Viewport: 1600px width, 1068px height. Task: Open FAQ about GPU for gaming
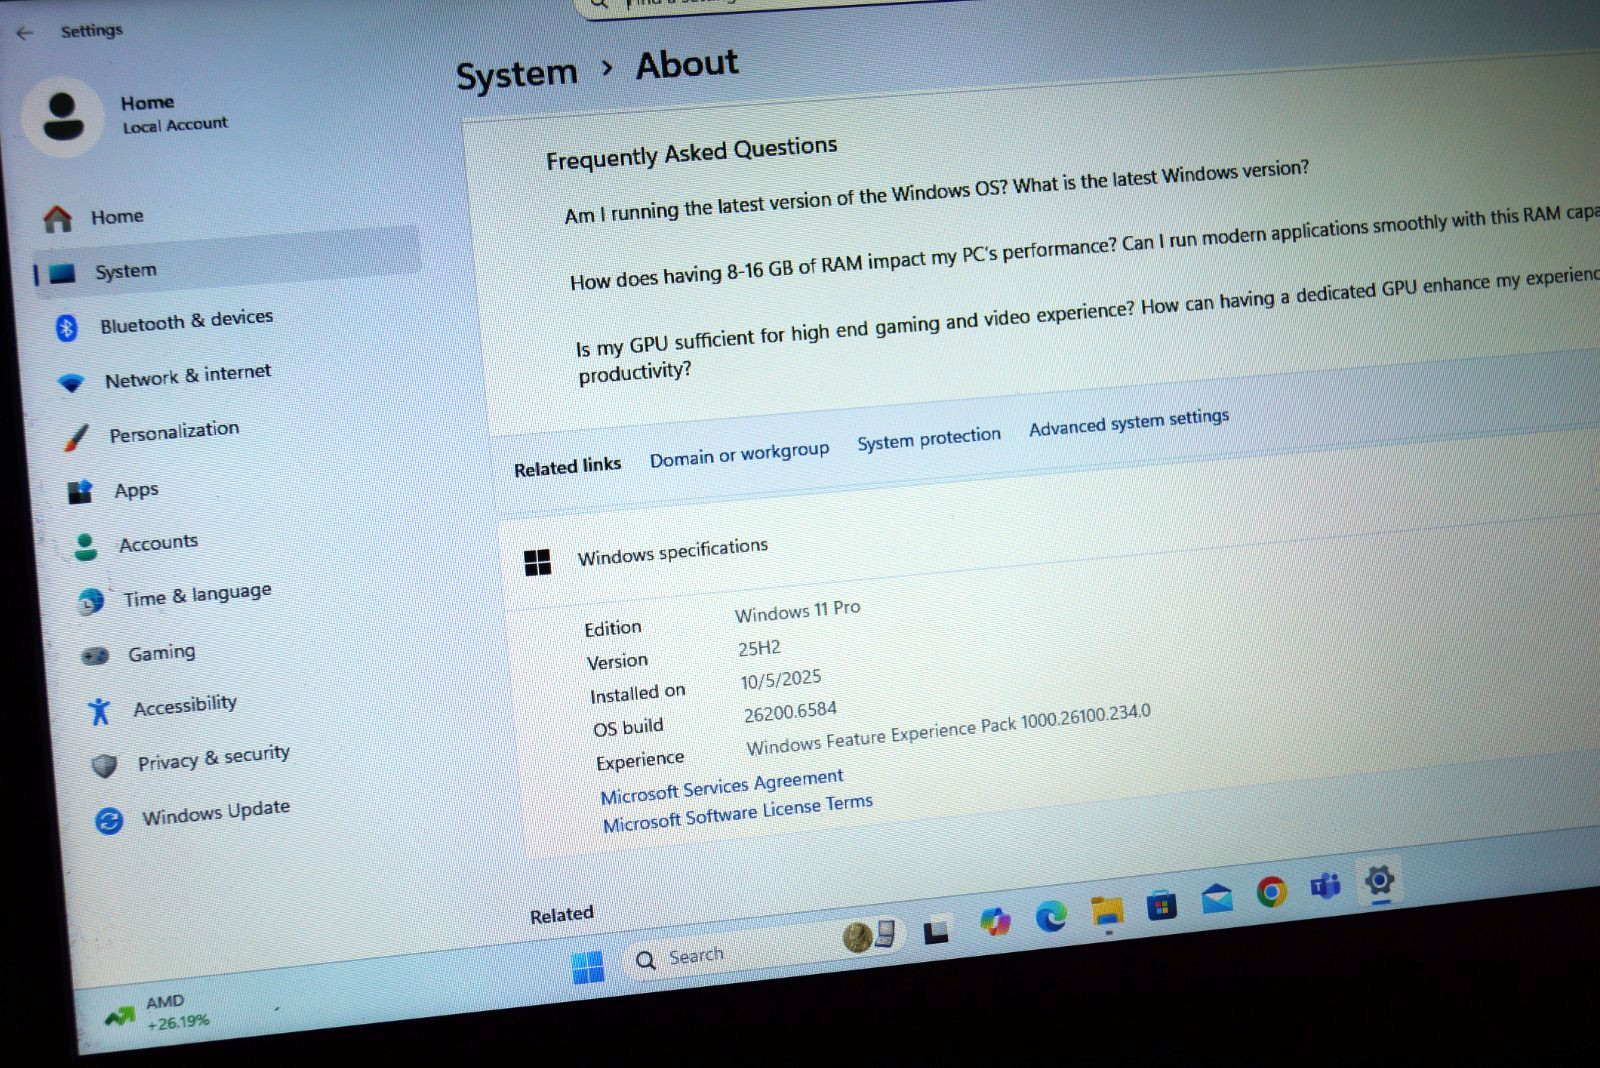(1088, 326)
